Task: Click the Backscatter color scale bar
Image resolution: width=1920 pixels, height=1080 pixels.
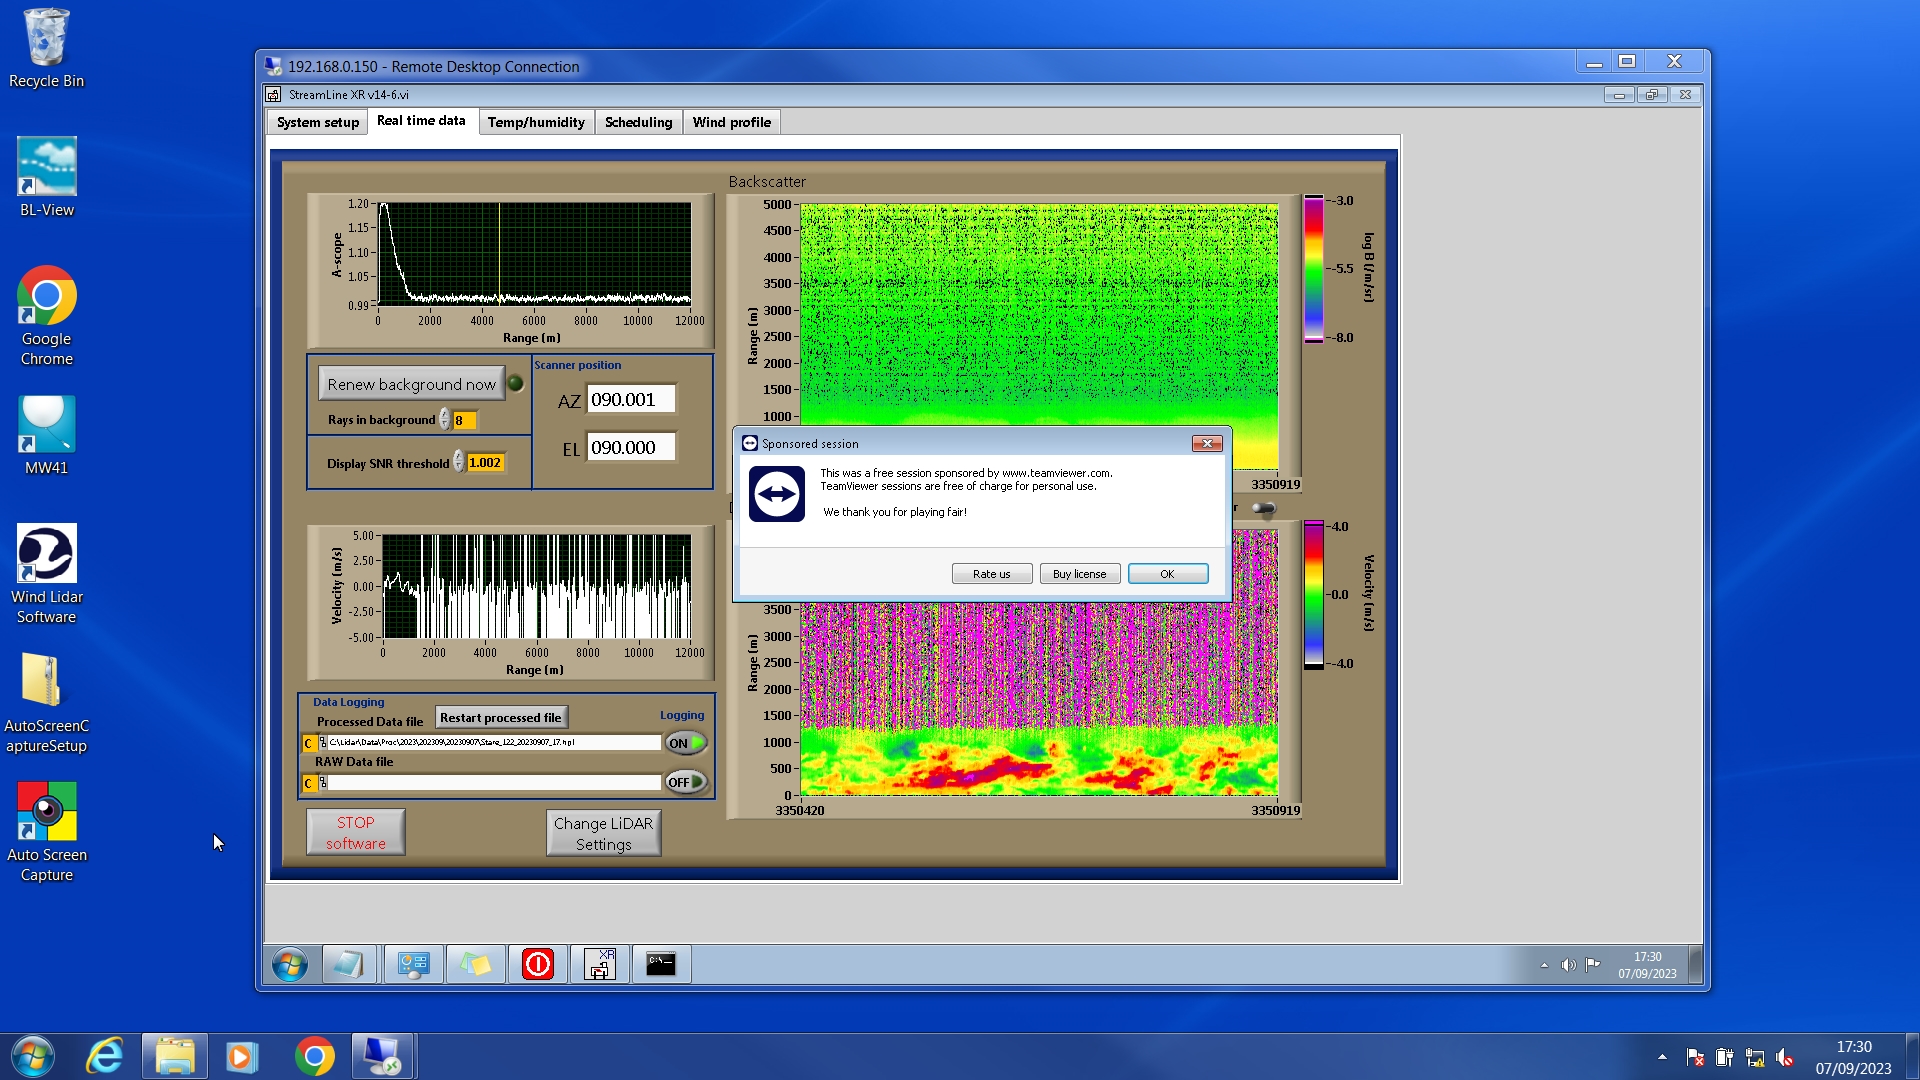Action: click(x=1313, y=269)
